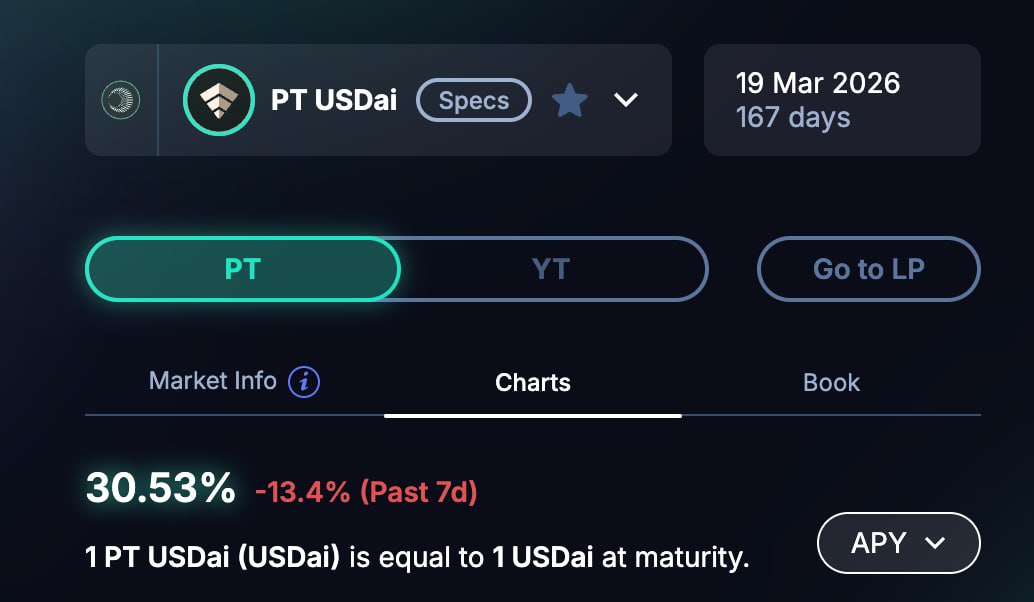Viewport: 1034px width, 602px height.
Task: Click the 30.53% APY value
Action: coord(160,488)
